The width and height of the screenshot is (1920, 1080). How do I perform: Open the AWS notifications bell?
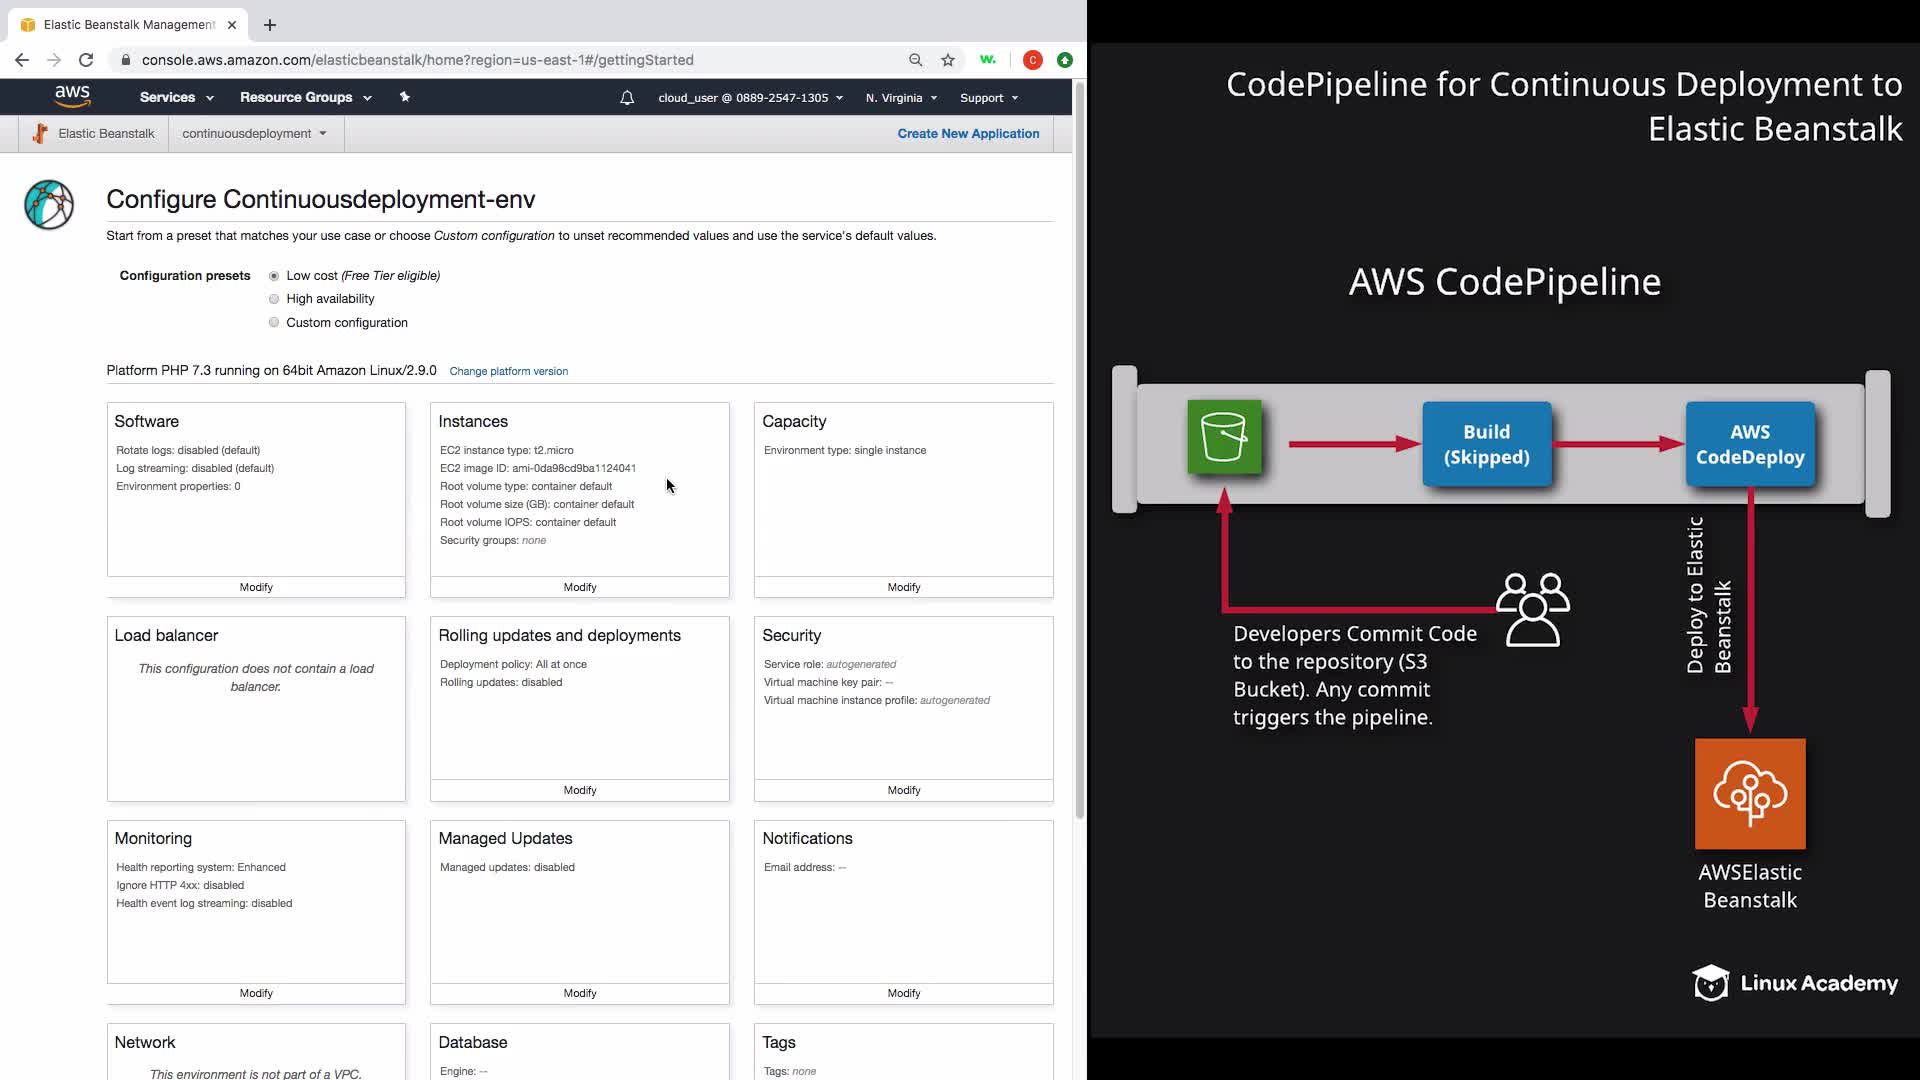click(x=627, y=98)
